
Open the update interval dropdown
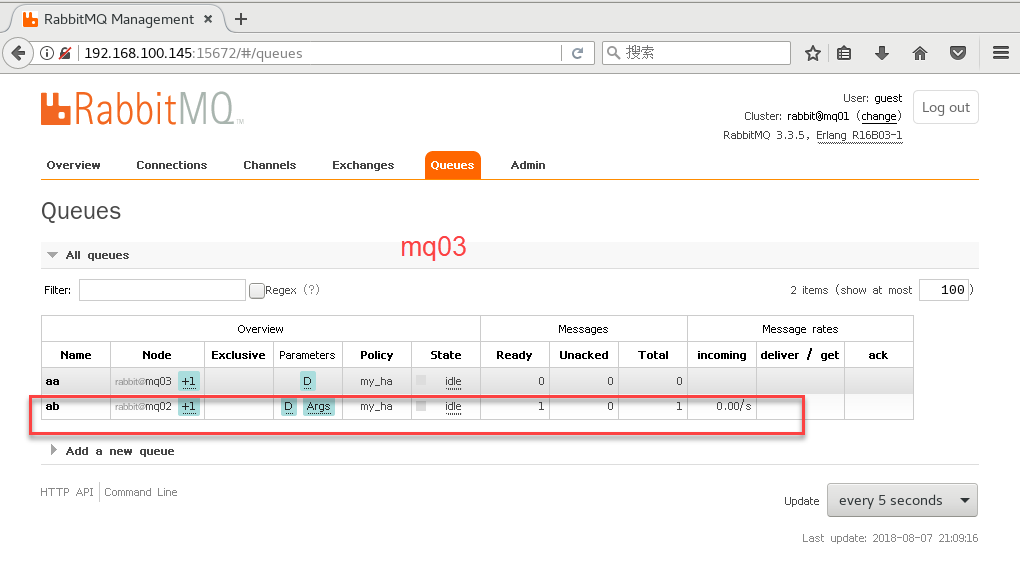coord(902,500)
